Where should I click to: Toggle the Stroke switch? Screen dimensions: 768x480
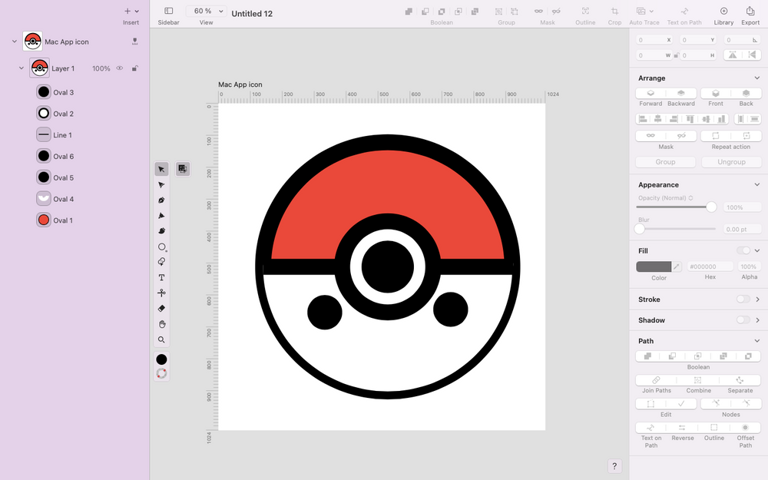(743, 299)
